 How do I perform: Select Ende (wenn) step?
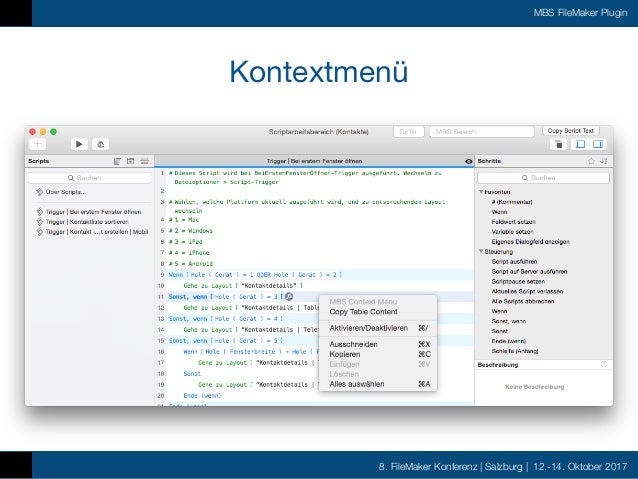click(x=509, y=341)
